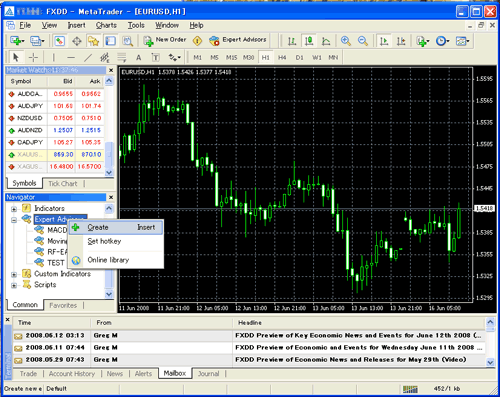Select the Fibonacci retracement tool
The image size is (500, 397).
[x=122, y=58]
